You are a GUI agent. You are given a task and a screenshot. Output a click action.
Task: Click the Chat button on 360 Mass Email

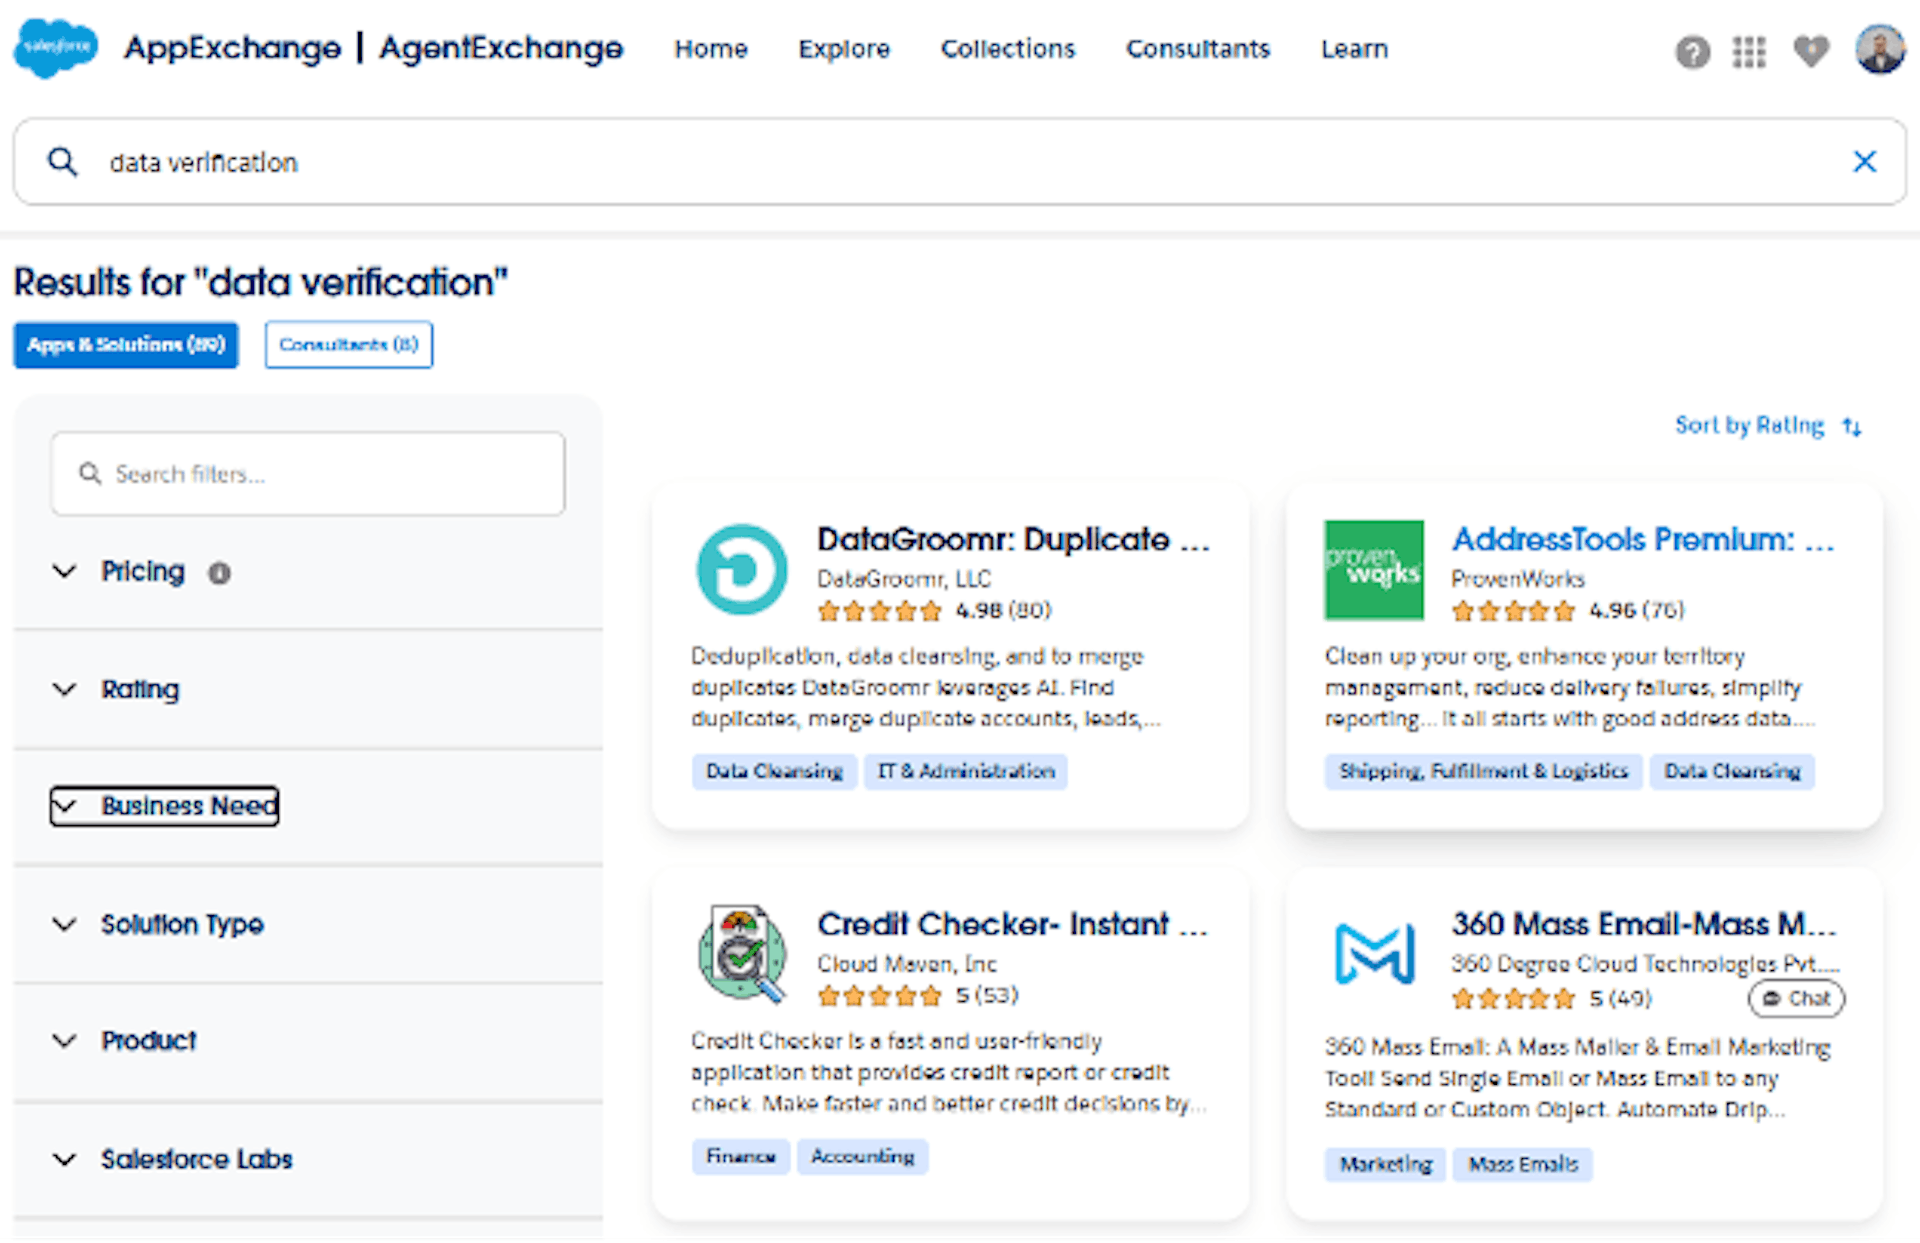[1796, 998]
